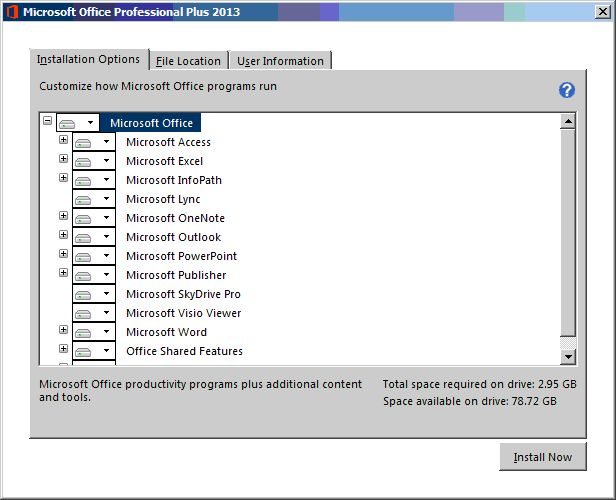Image resolution: width=616 pixels, height=500 pixels.
Task: Select the Microsoft Office tree label
Action: (x=151, y=123)
